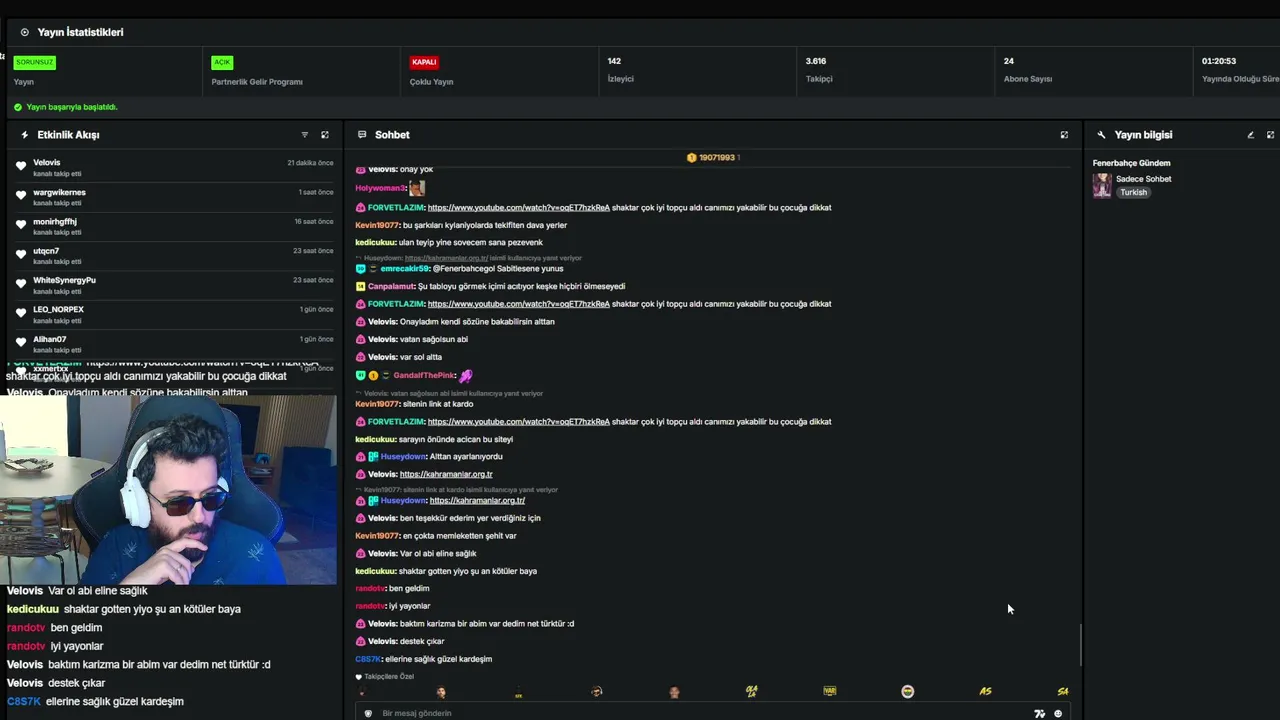This screenshot has height=720, width=1280.
Task: Click kedicukuu's 'sarayın önünde' message
Action: point(456,439)
